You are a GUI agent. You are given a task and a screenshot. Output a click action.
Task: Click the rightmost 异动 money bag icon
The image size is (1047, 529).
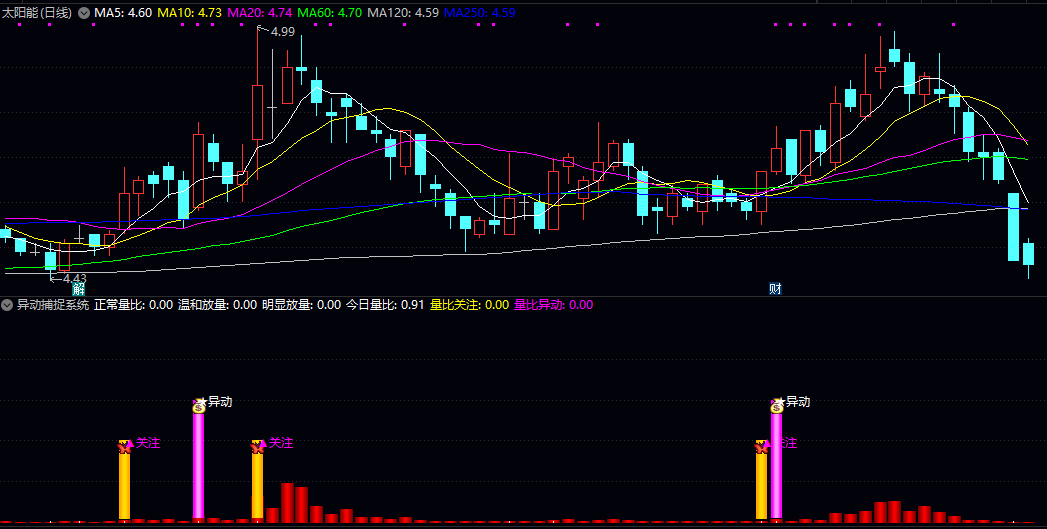point(777,405)
